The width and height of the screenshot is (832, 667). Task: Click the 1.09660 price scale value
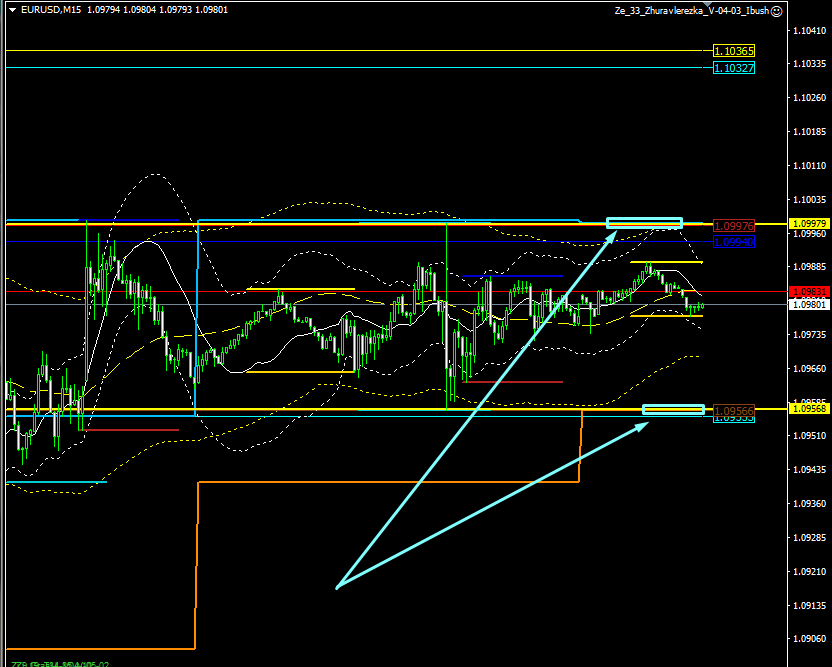point(810,369)
